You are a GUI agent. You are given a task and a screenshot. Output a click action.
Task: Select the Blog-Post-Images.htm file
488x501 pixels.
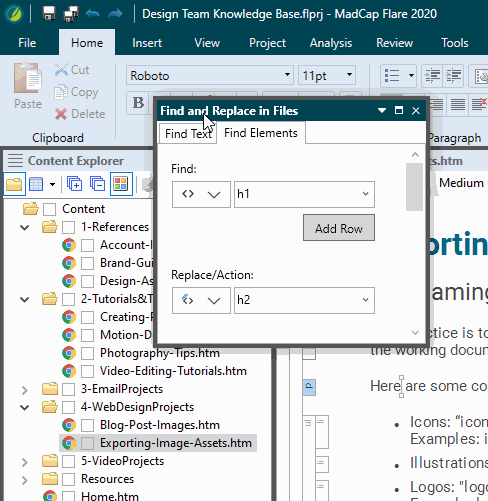click(160, 425)
